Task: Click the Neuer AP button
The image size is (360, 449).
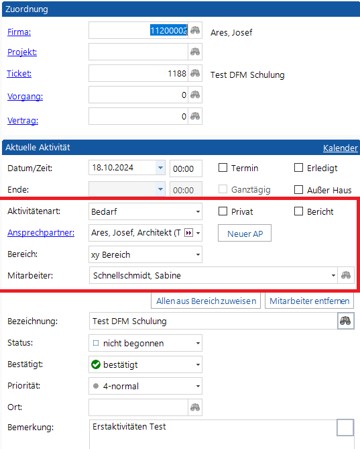Action: [x=245, y=234]
